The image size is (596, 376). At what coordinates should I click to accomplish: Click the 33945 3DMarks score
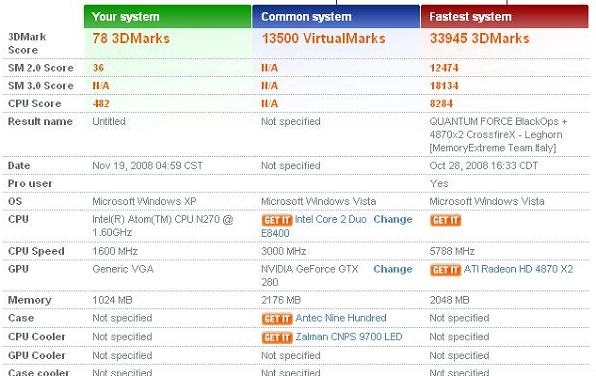[x=480, y=38]
